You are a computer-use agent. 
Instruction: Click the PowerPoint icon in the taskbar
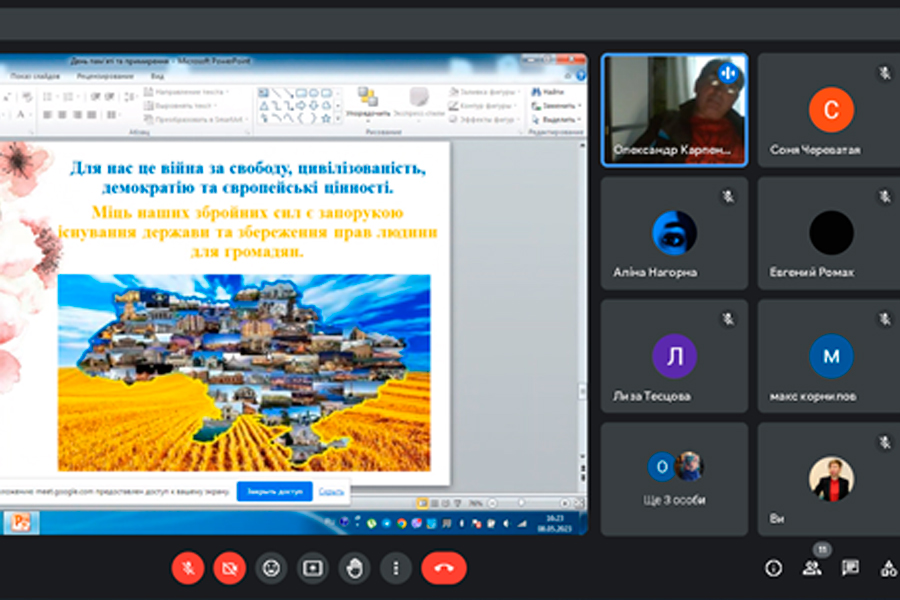click(x=21, y=522)
